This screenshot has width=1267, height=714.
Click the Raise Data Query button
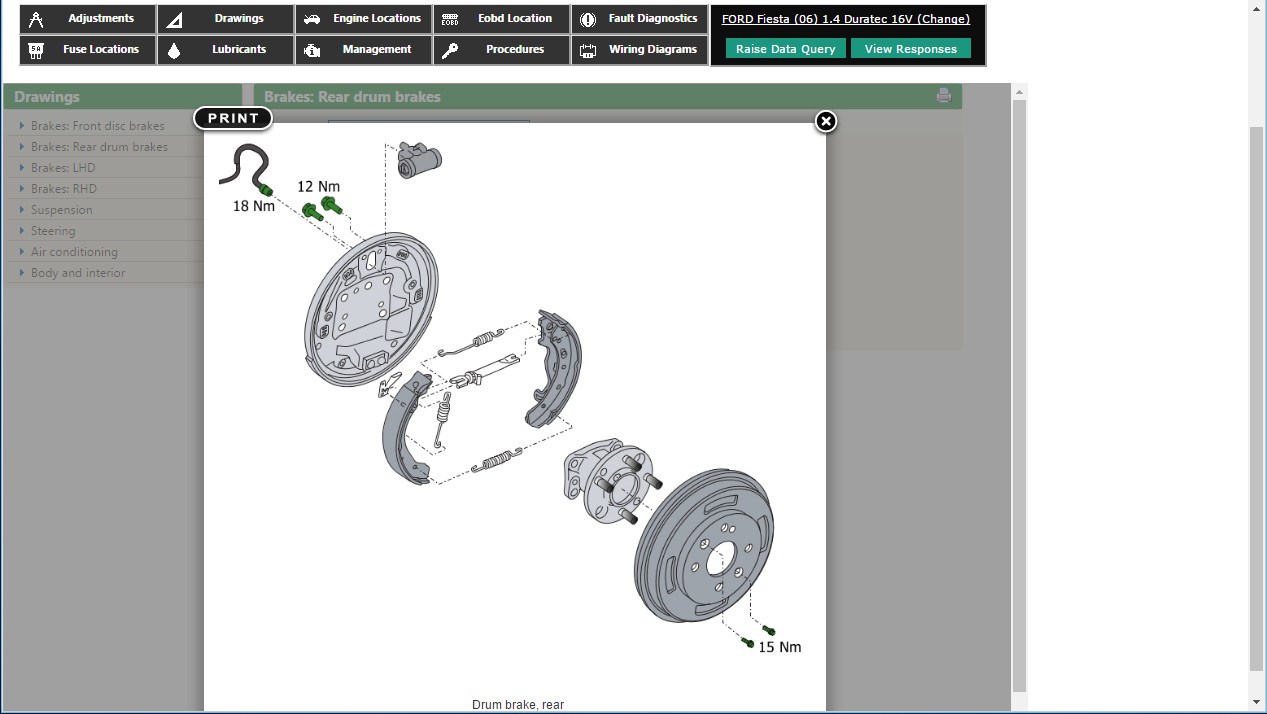[785, 49]
